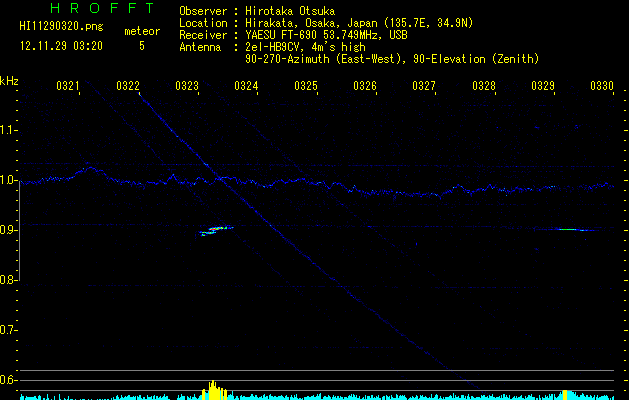Click the date stamp 12.11.29 03:20
Viewport: 629px width, 400px height.
(x=61, y=46)
